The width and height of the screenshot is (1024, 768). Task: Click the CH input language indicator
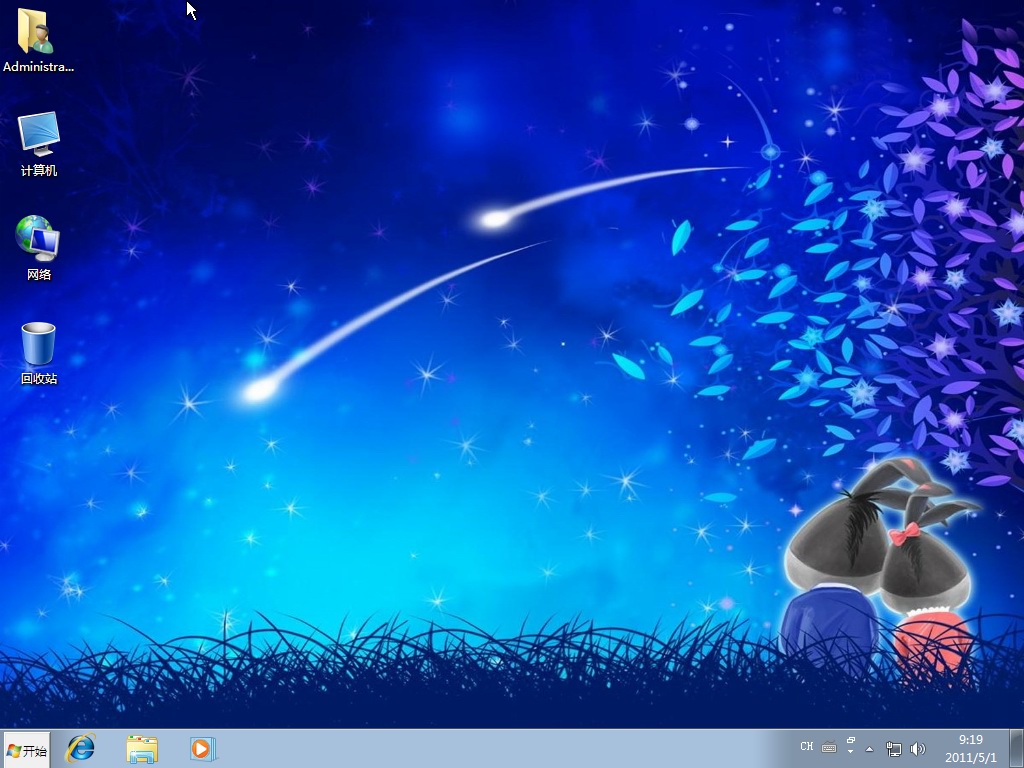click(x=807, y=746)
